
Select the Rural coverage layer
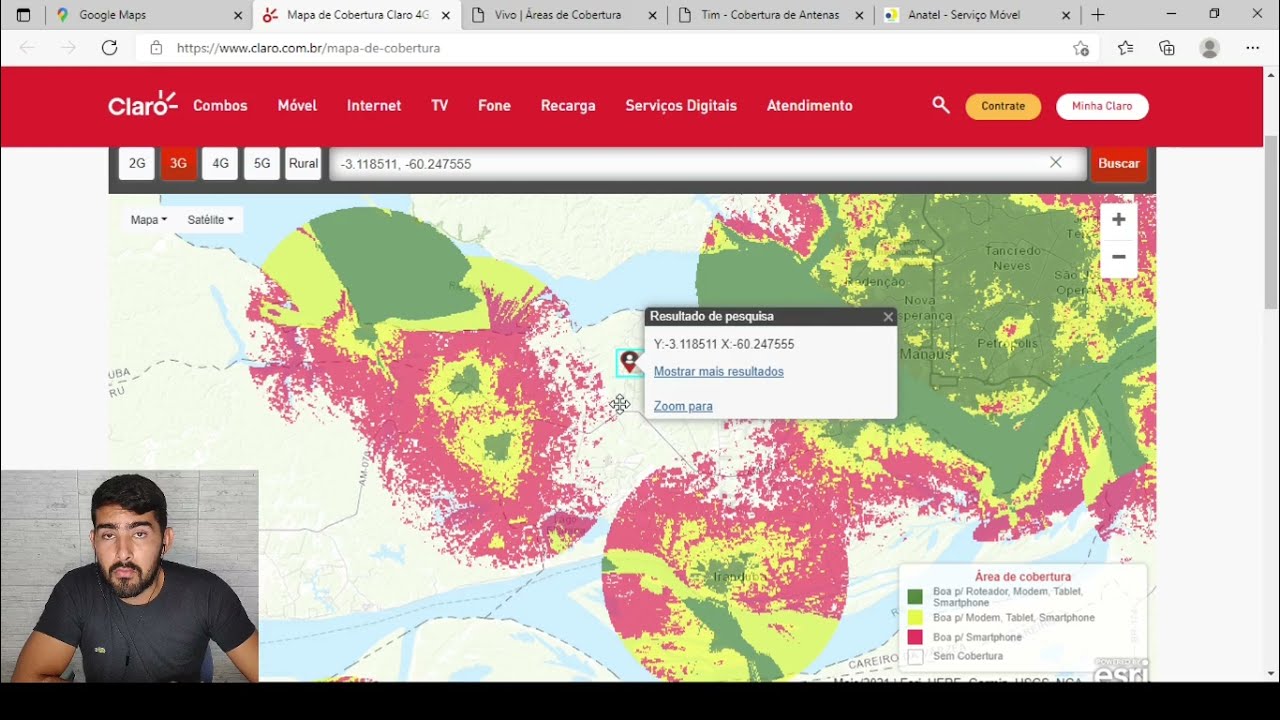(x=303, y=163)
